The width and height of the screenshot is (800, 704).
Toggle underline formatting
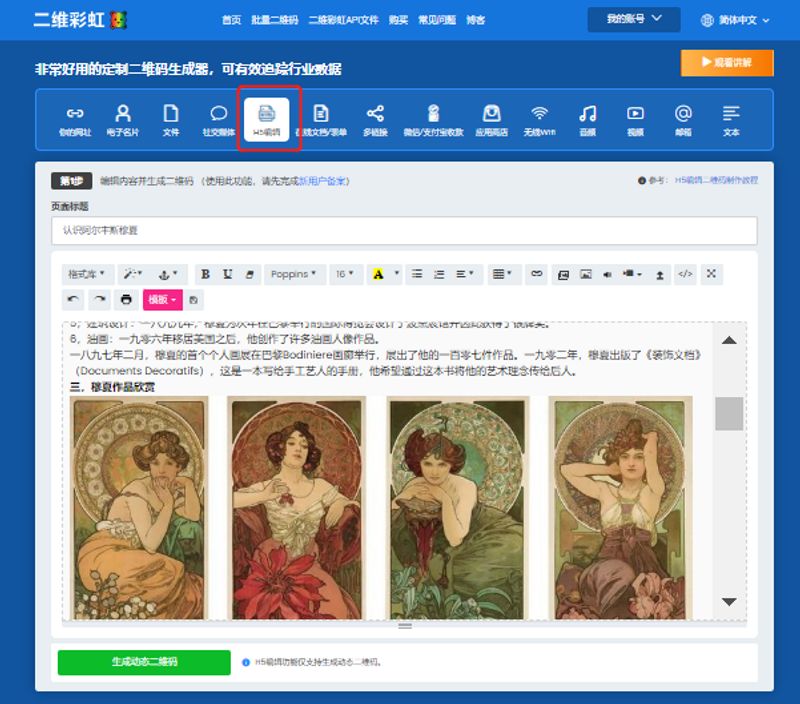tap(228, 274)
